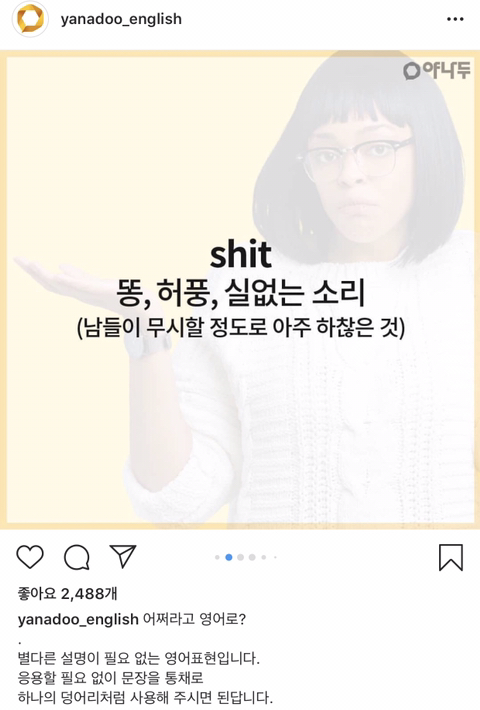Open the three-dot more options menu

455,19
